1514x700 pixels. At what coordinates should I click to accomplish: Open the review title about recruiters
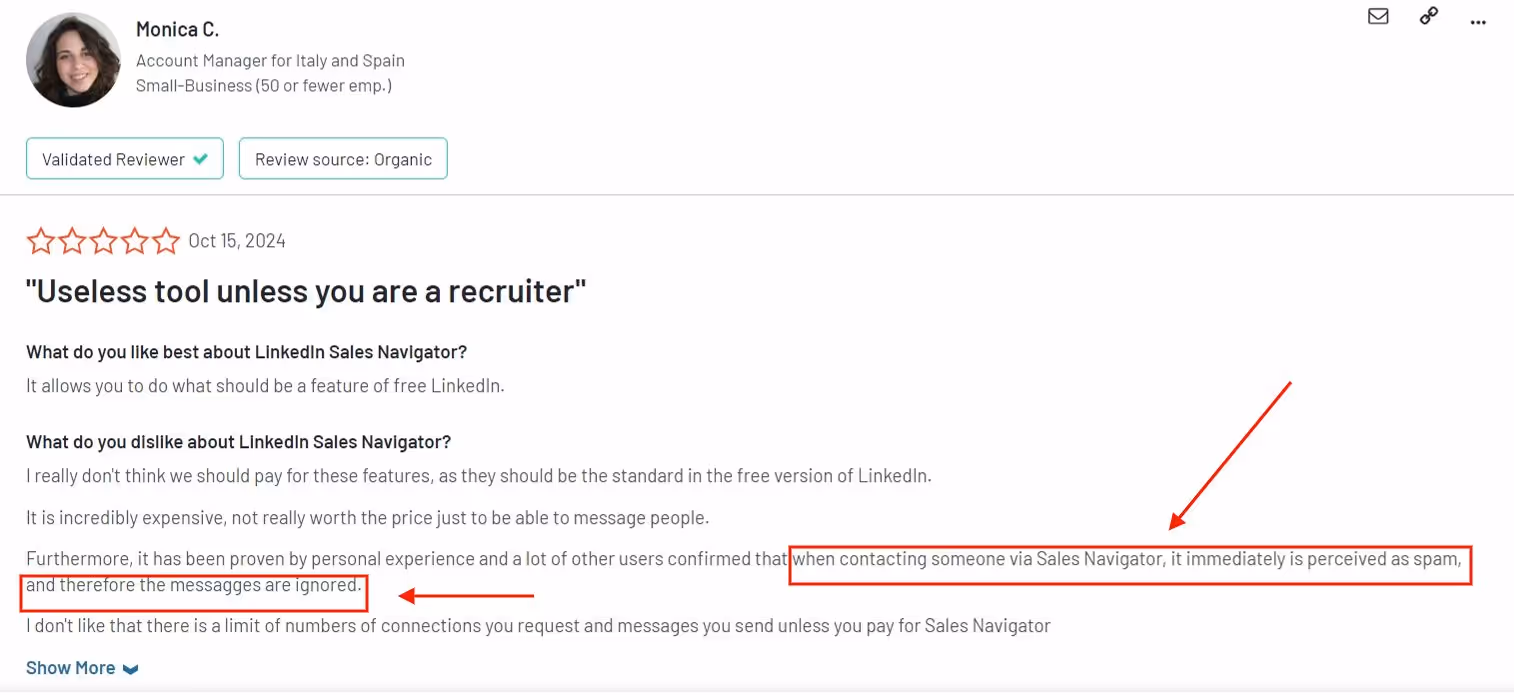pyautogui.click(x=304, y=291)
